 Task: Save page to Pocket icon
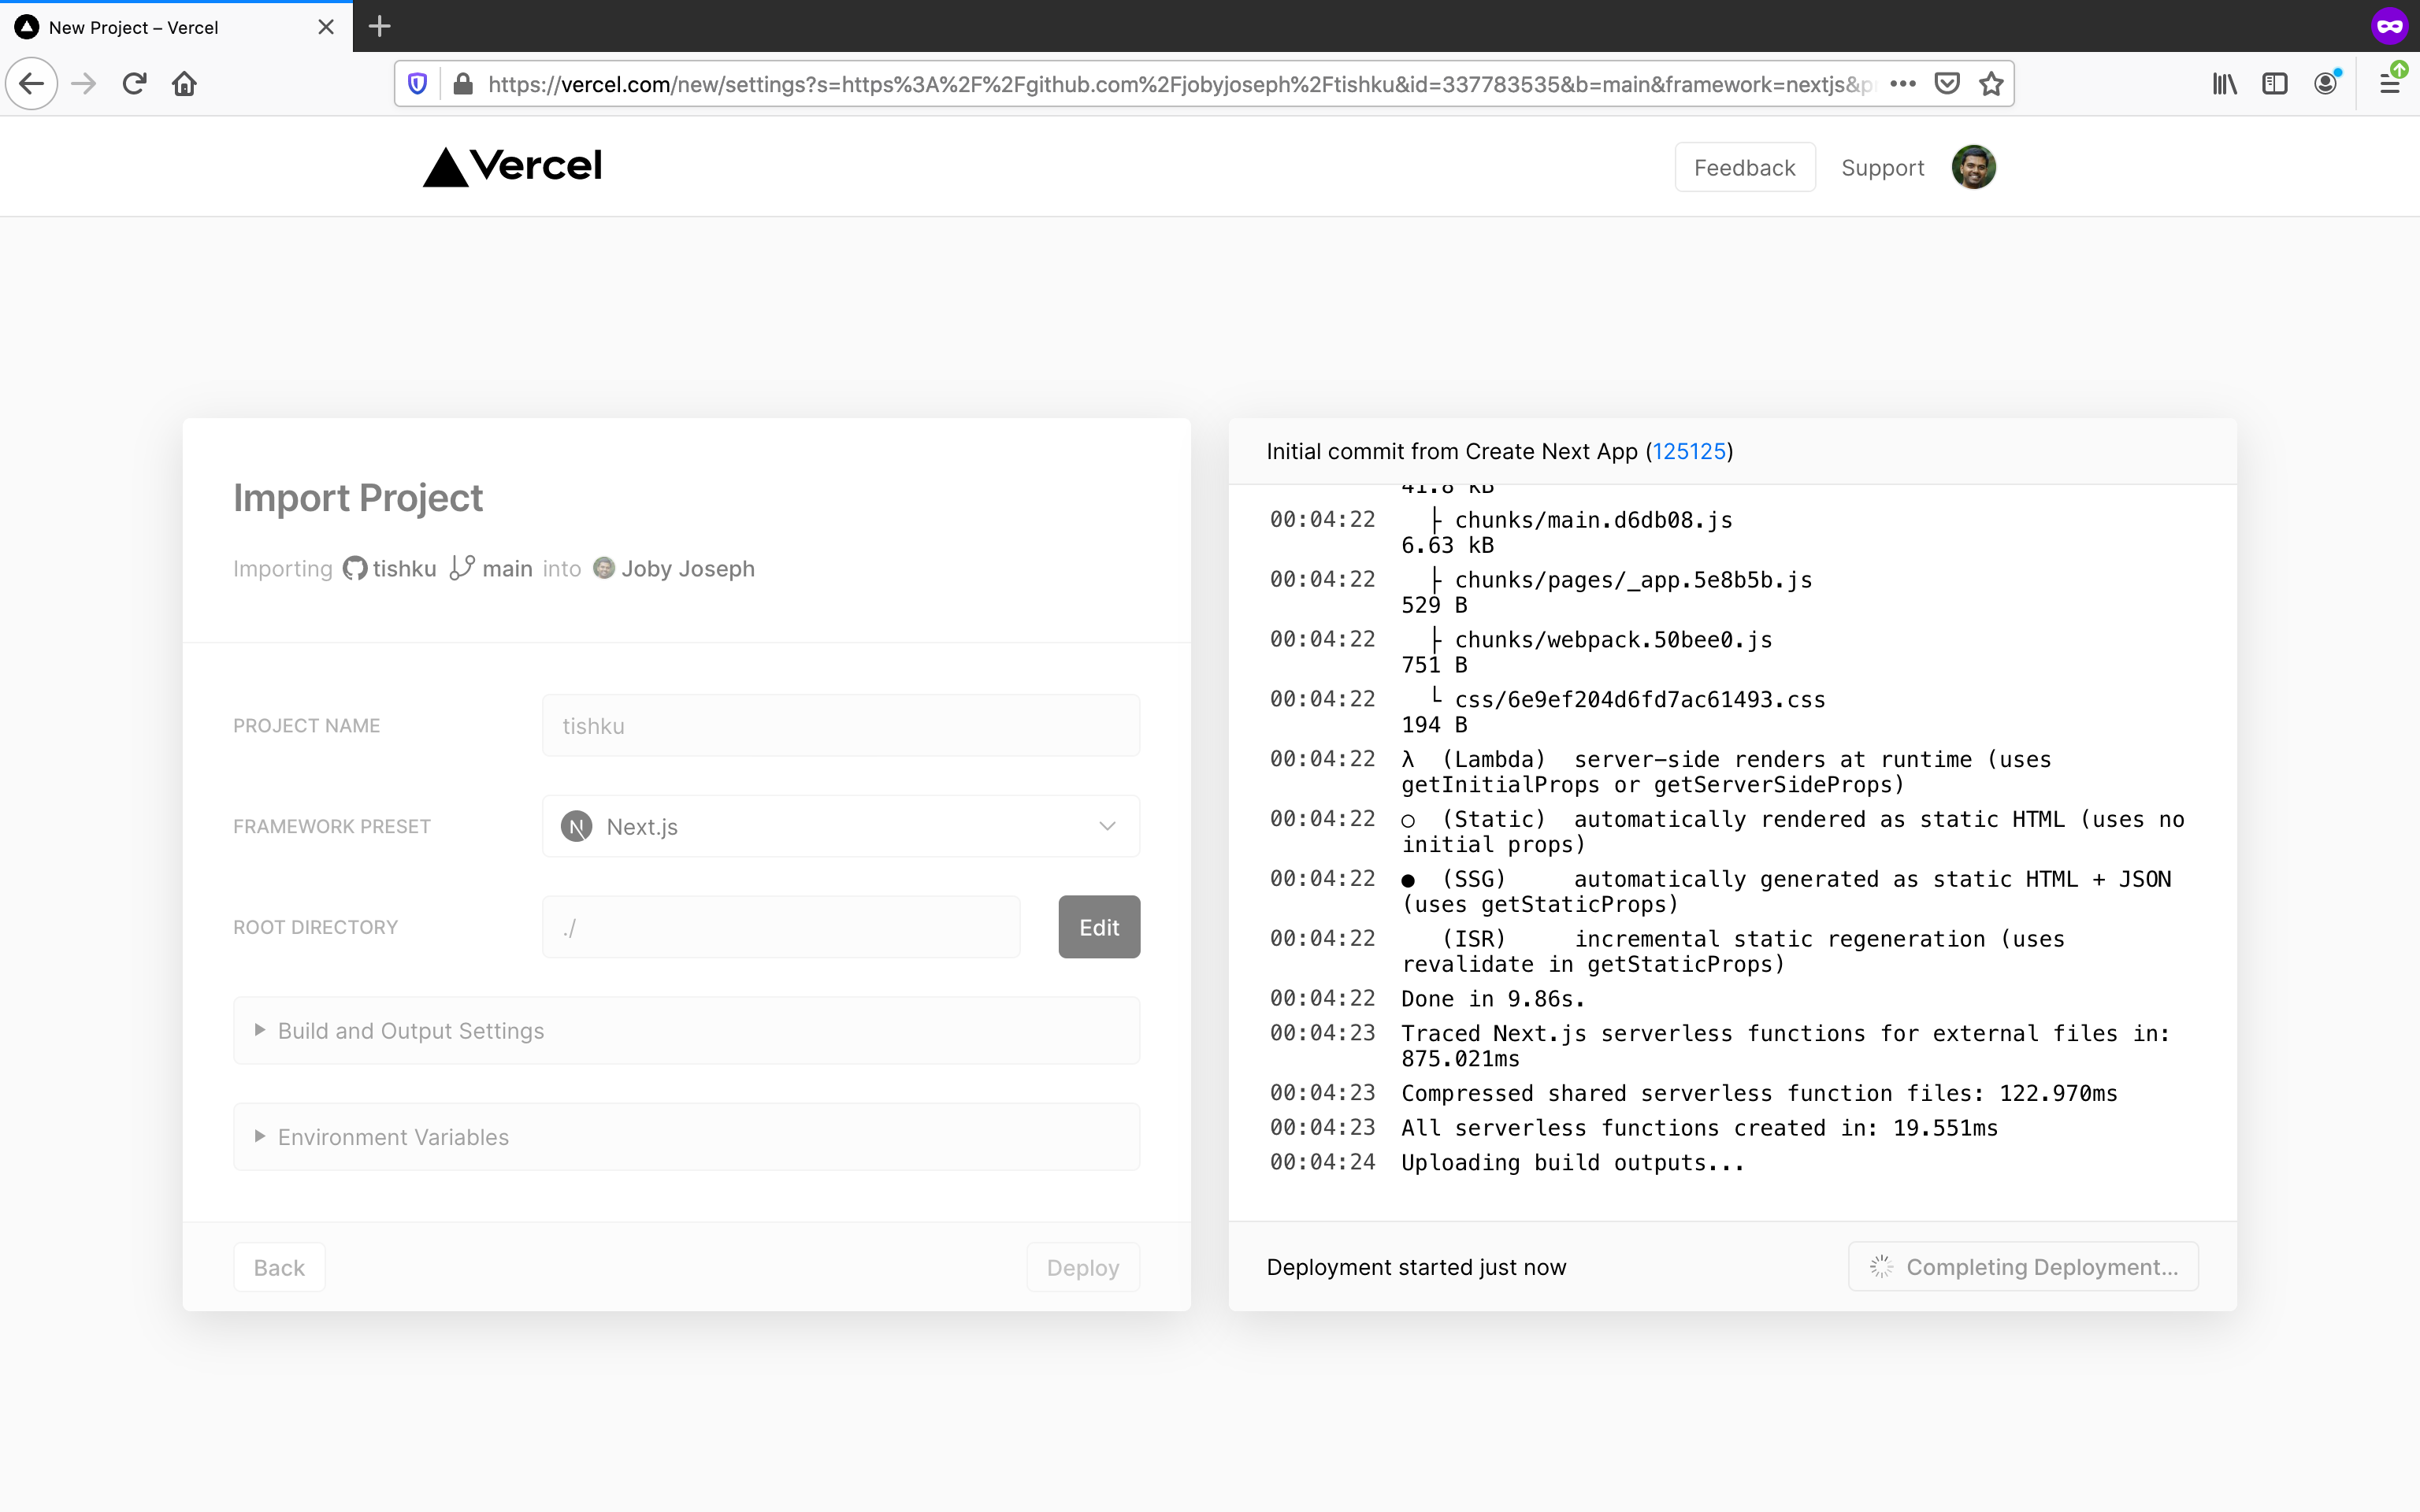(1946, 84)
